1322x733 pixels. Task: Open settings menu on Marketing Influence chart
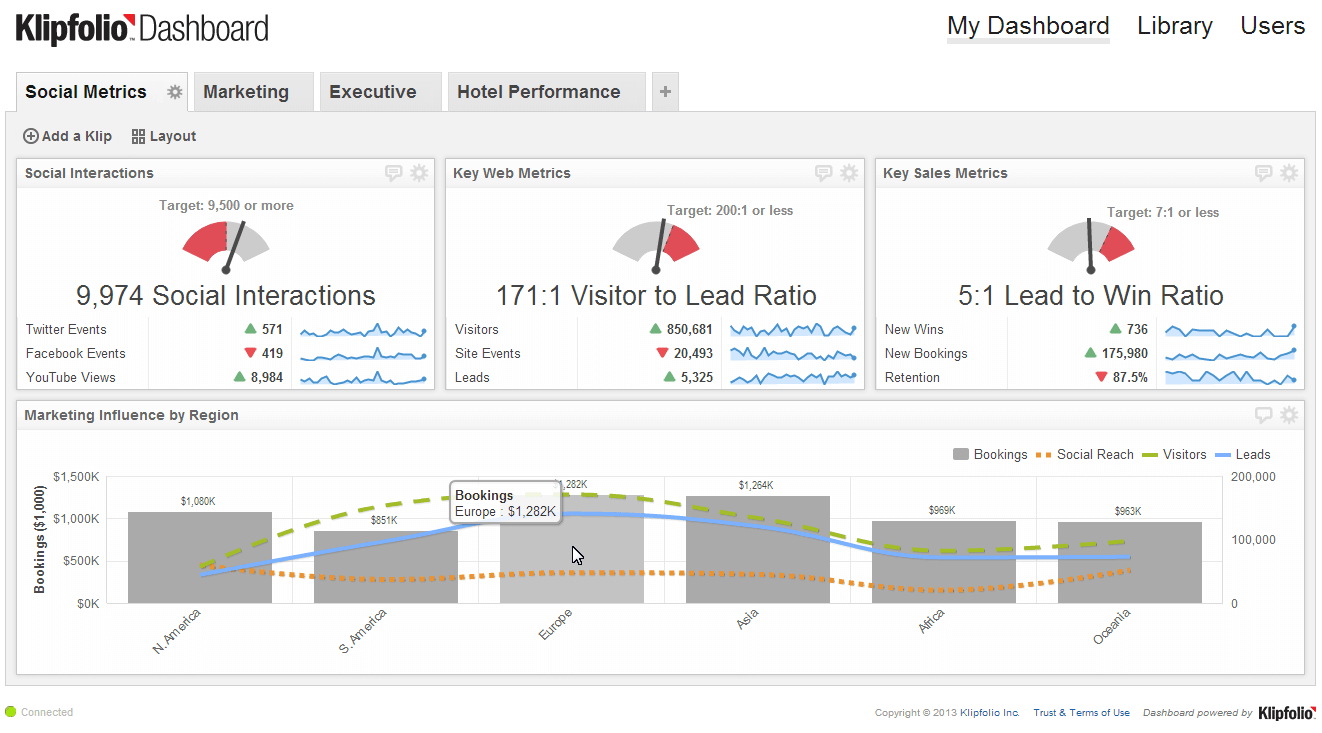point(1289,414)
